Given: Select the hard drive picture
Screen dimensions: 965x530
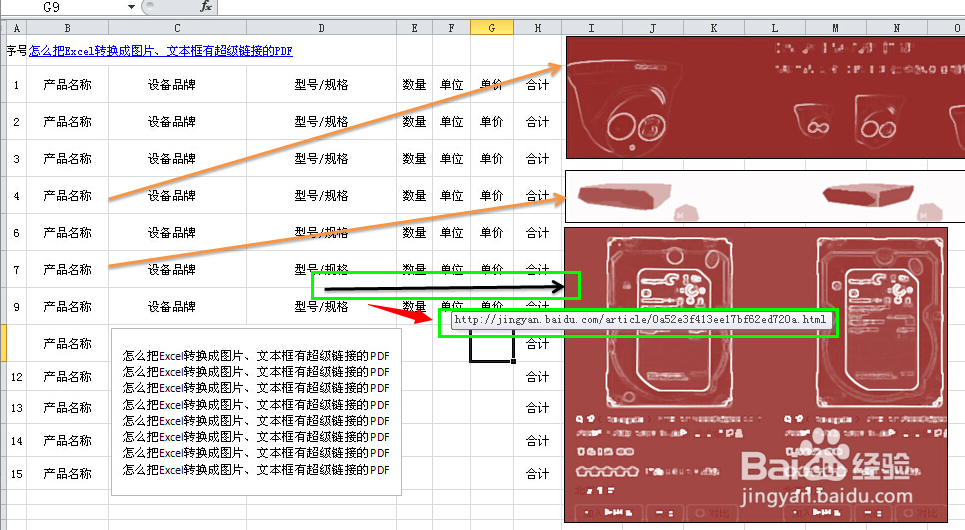Looking at the screenshot, I should point(756,375).
